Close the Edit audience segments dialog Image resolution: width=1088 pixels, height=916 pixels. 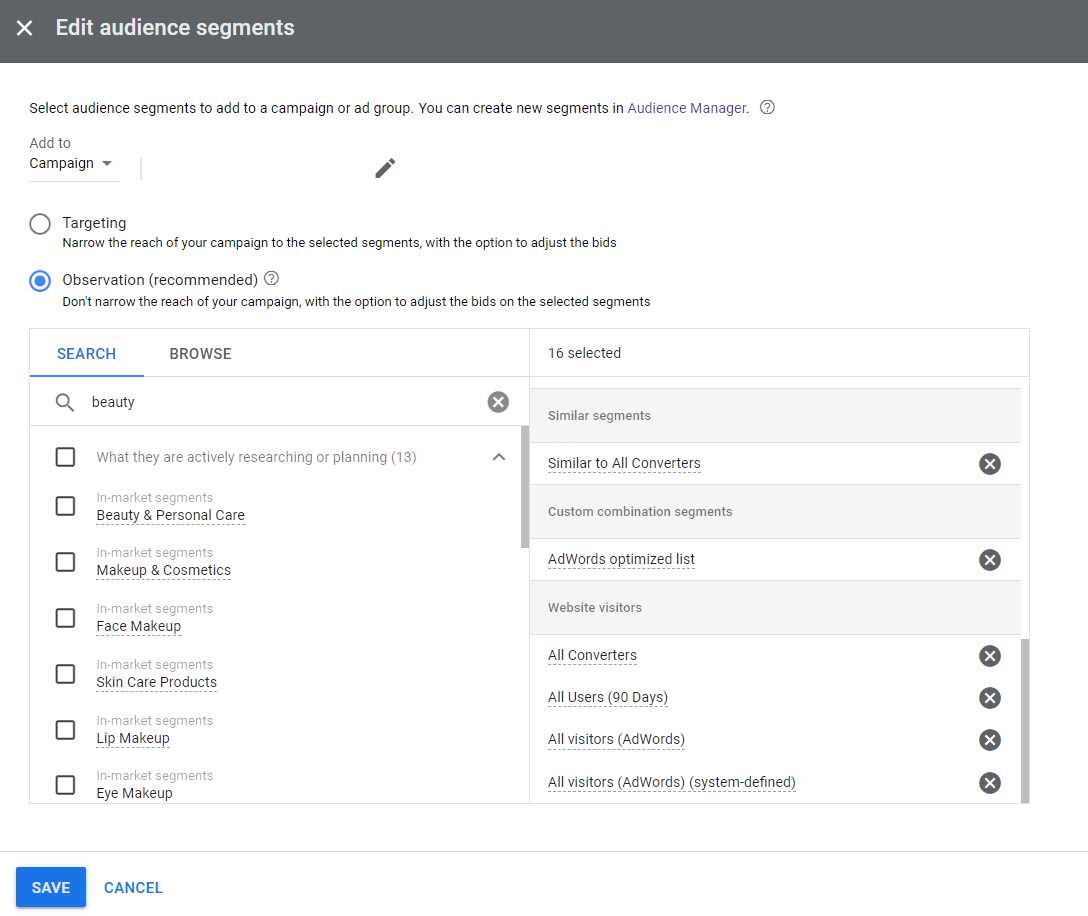coord(24,28)
